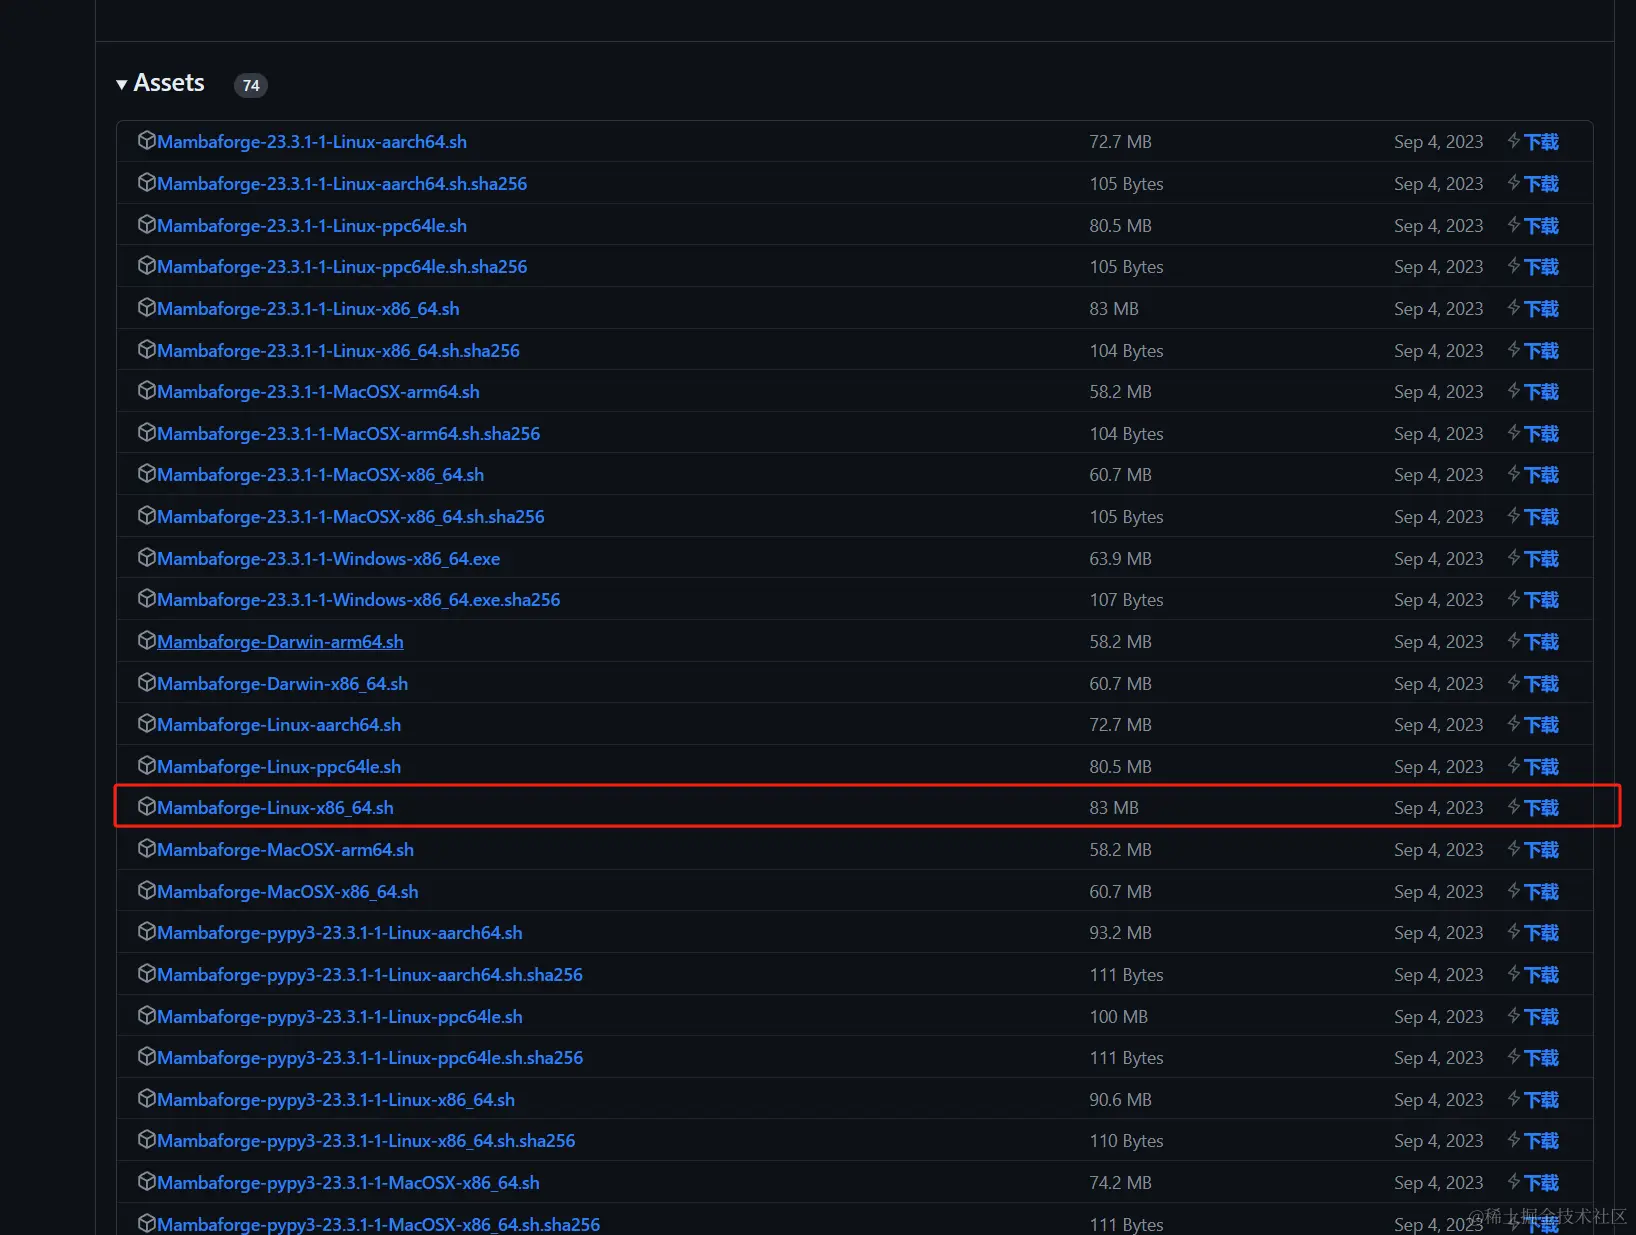This screenshot has width=1636, height=1235.
Task: Click the package icon beside Mambaforge-Darwin-arm64.sh
Action: 146,641
